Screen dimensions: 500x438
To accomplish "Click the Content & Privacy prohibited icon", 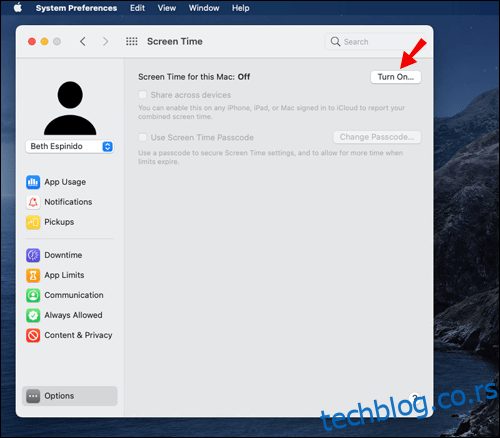I will point(33,335).
